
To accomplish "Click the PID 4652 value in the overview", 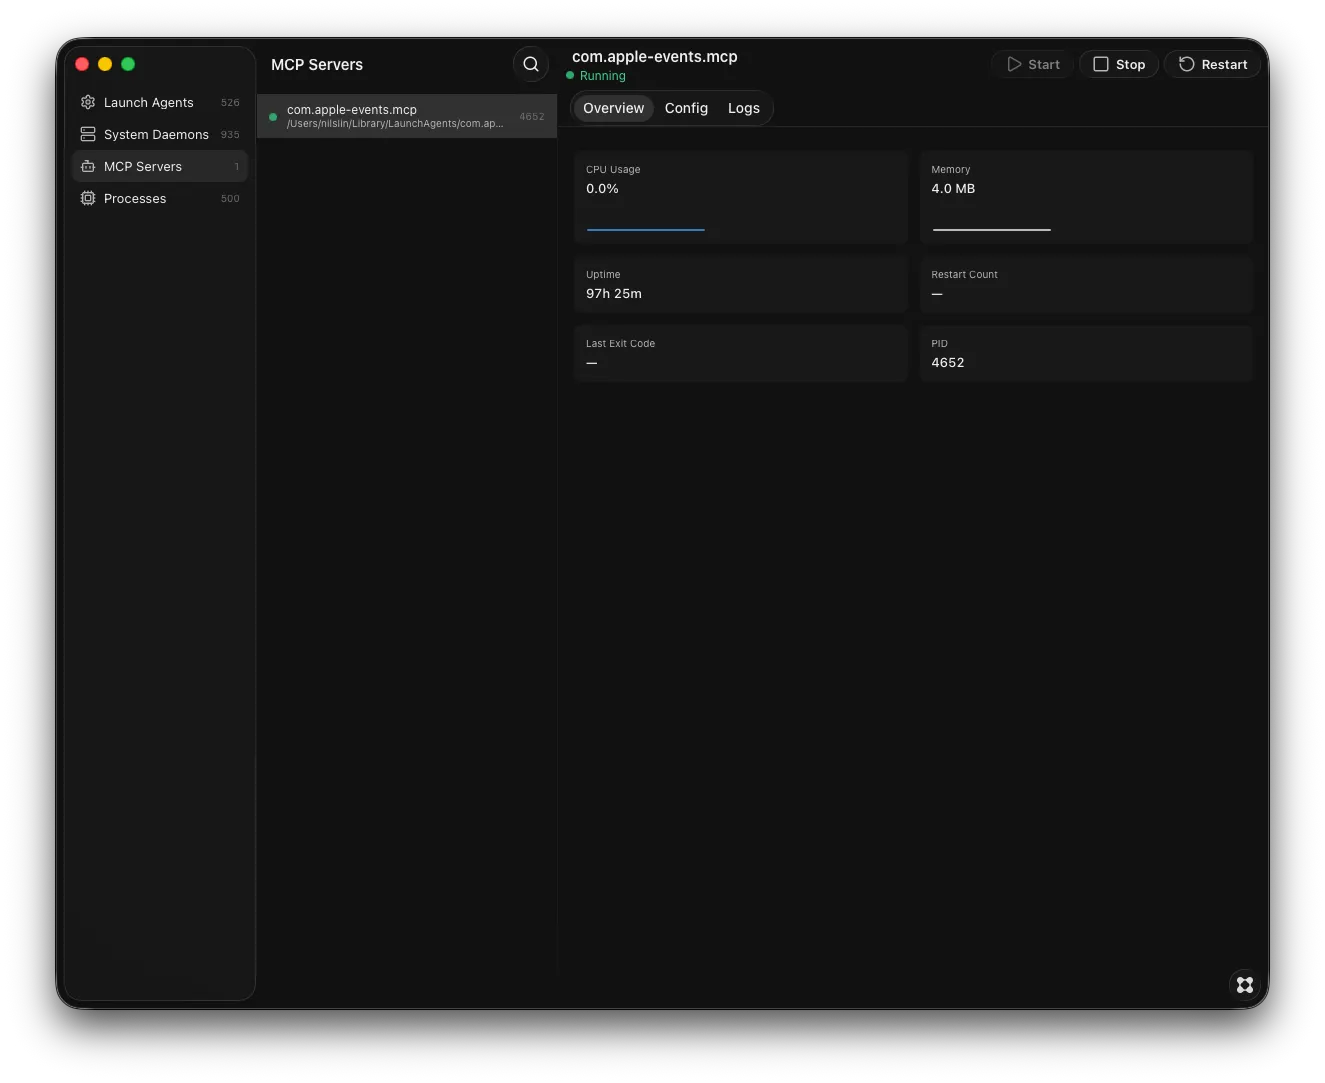I will pyautogui.click(x=948, y=363).
